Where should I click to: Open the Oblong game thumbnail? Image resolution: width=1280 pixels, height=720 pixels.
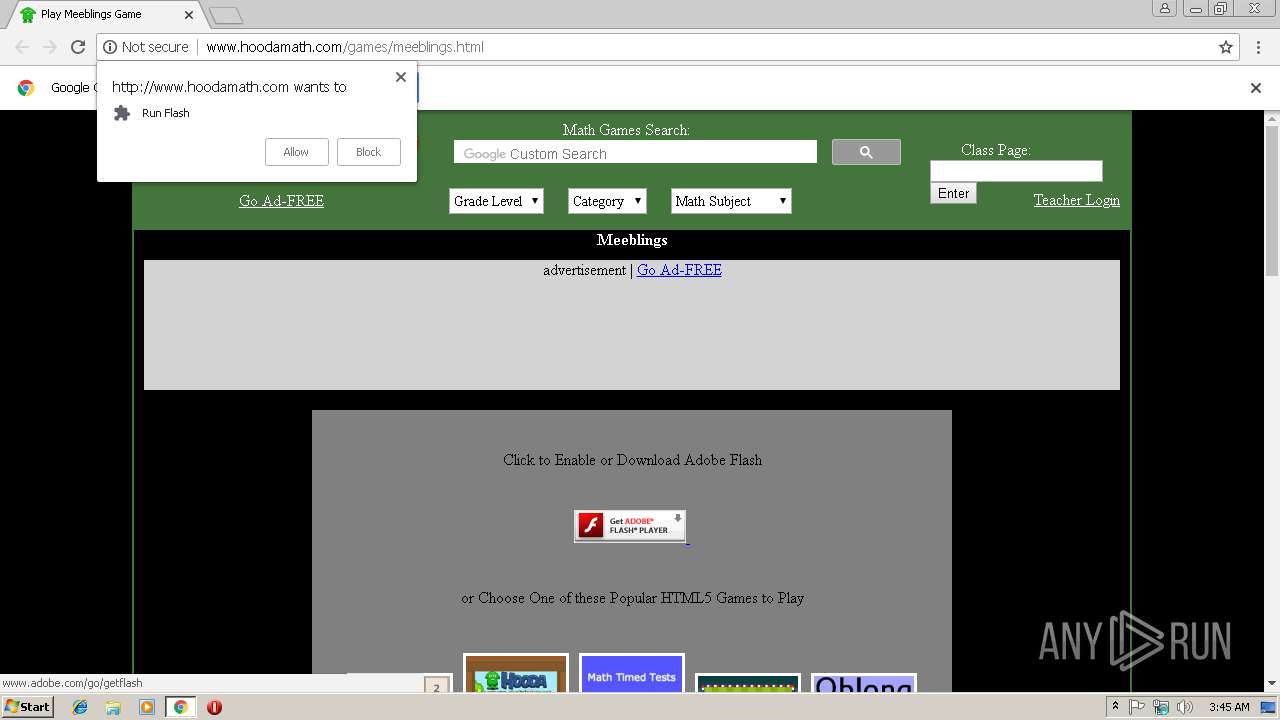pyautogui.click(x=863, y=683)
